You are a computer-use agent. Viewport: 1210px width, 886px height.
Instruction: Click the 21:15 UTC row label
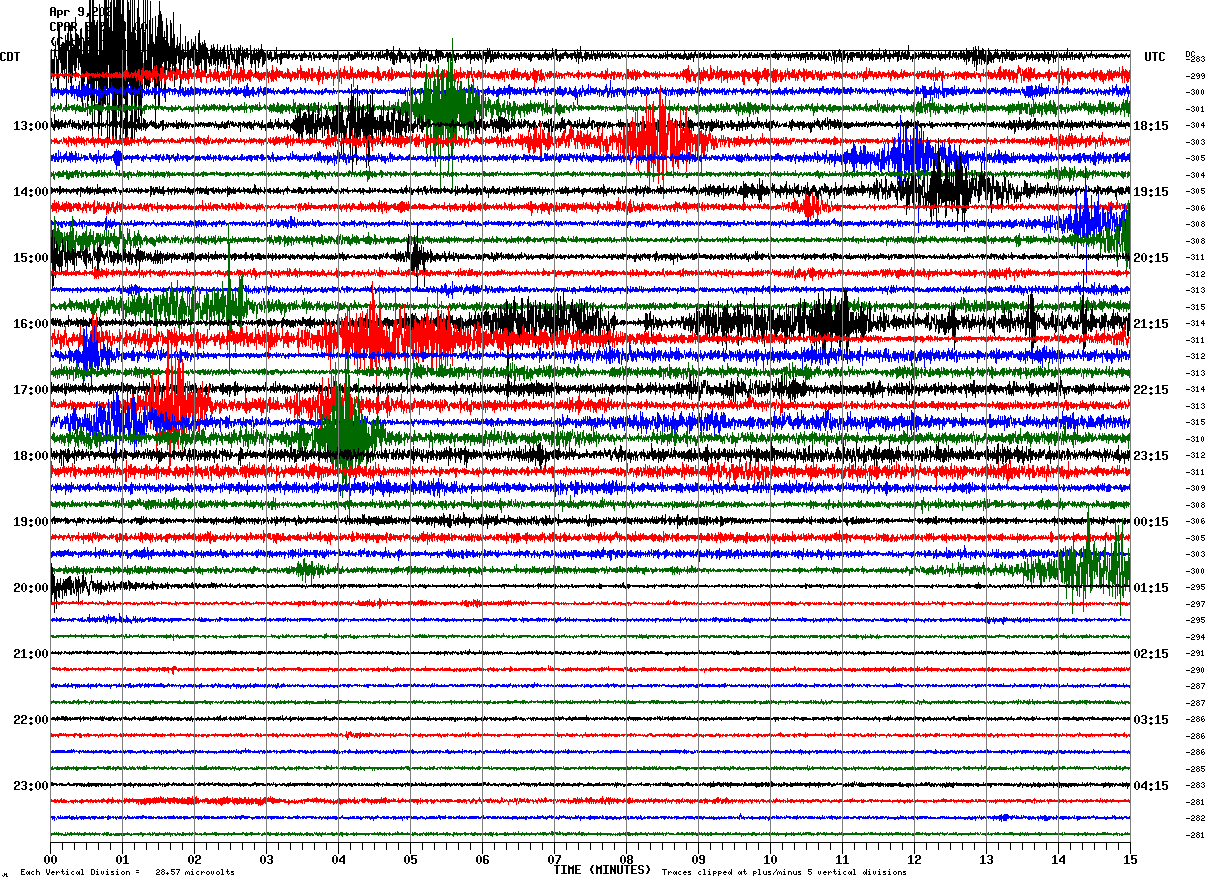(x=1151, y=324)
